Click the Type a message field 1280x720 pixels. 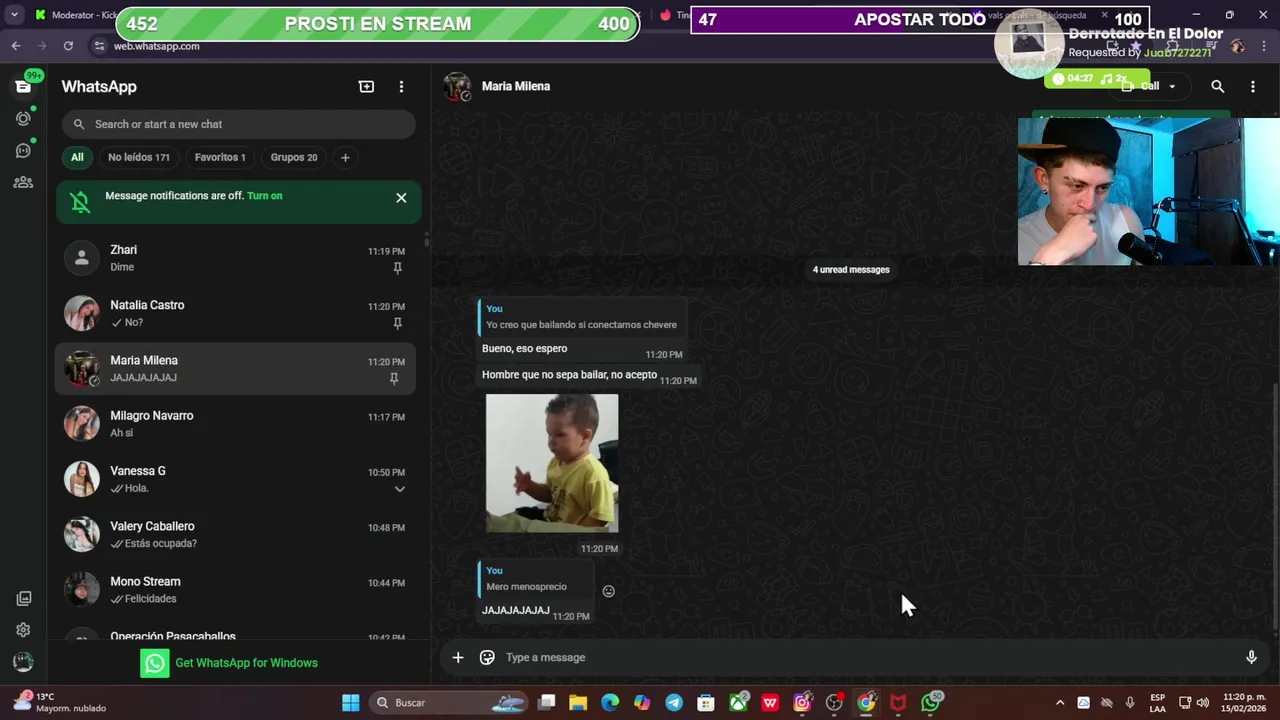pos(865,657)
